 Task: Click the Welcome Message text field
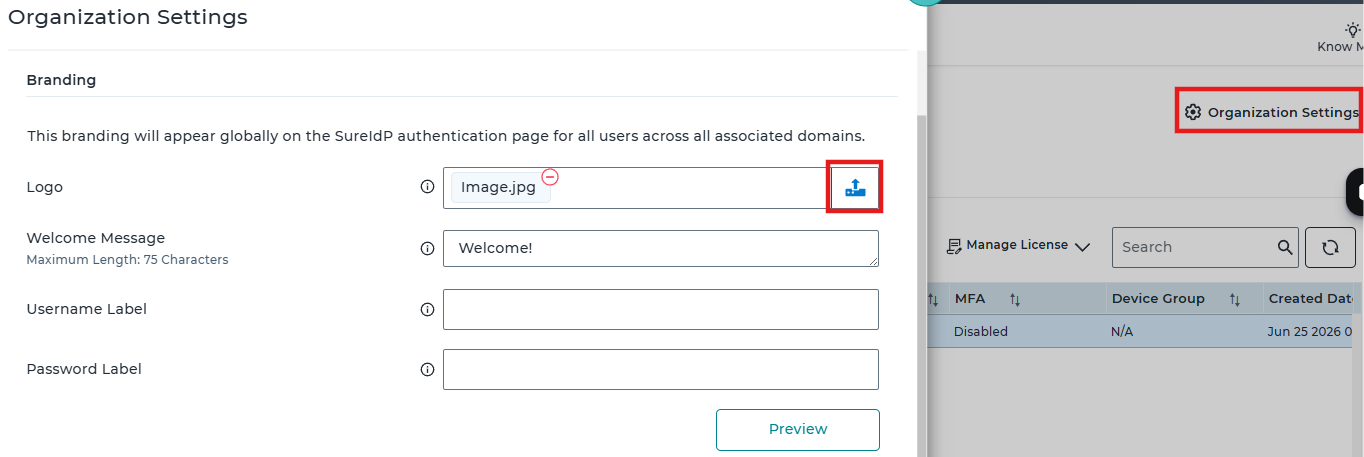(x=661, y=249)
